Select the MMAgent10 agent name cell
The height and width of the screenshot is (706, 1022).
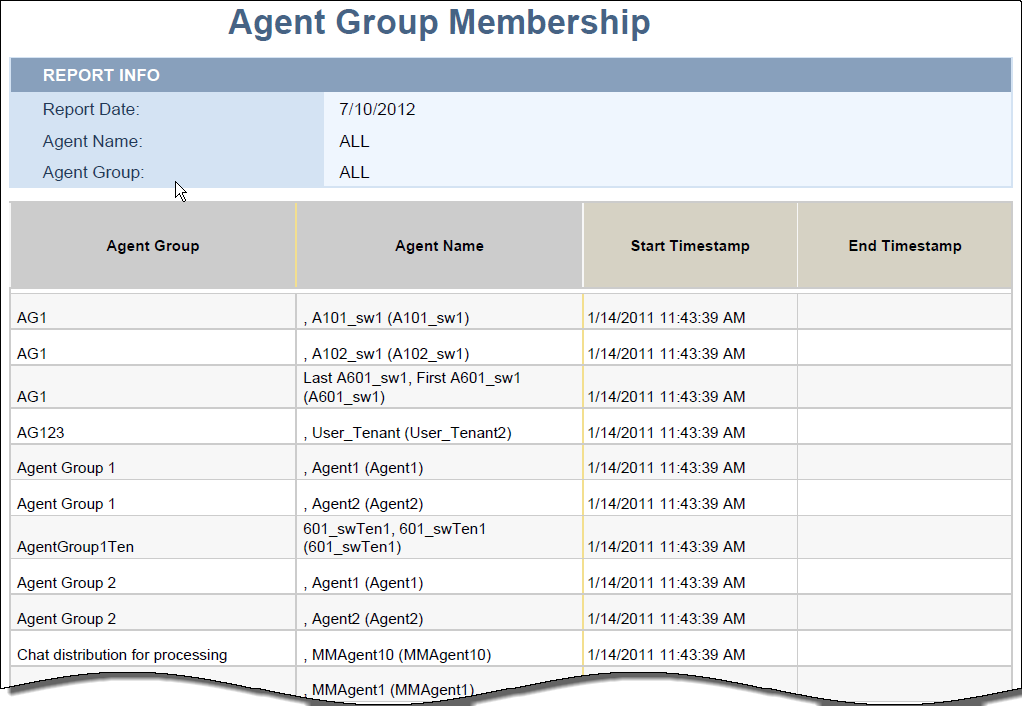tap(397, 655)
